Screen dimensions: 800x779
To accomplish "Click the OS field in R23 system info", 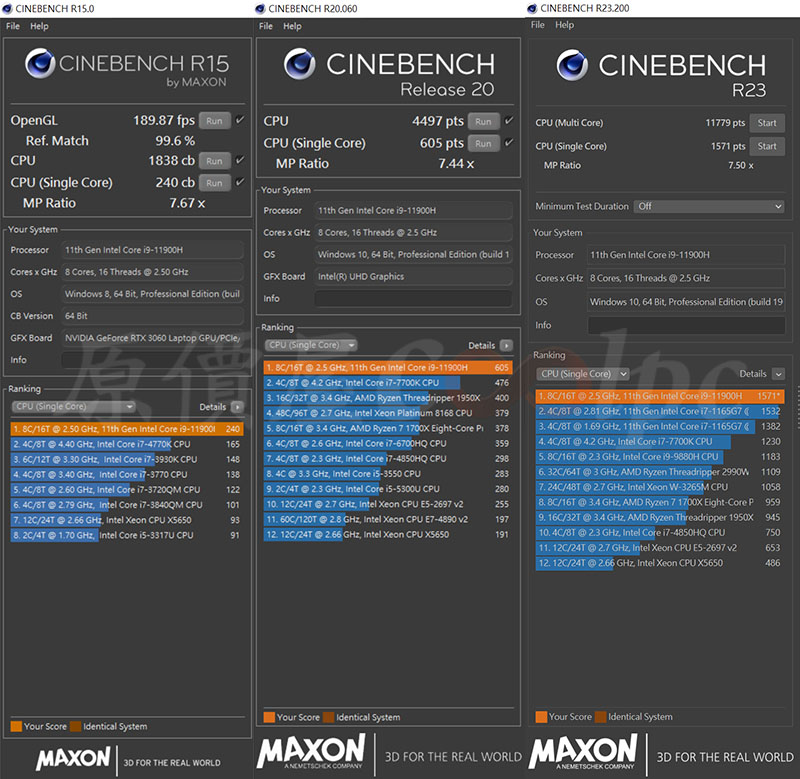I will click(686, 302).
